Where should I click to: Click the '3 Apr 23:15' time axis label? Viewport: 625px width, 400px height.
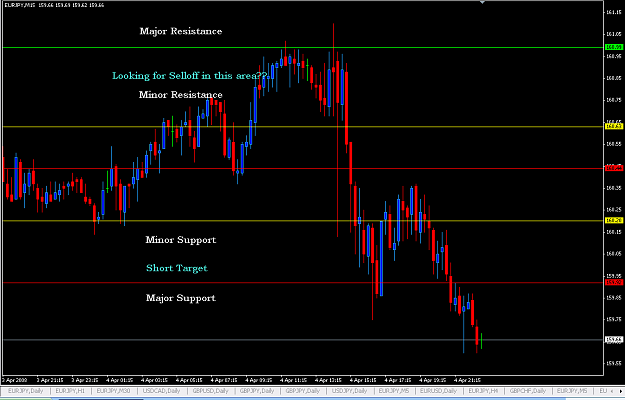click(85, 380)
